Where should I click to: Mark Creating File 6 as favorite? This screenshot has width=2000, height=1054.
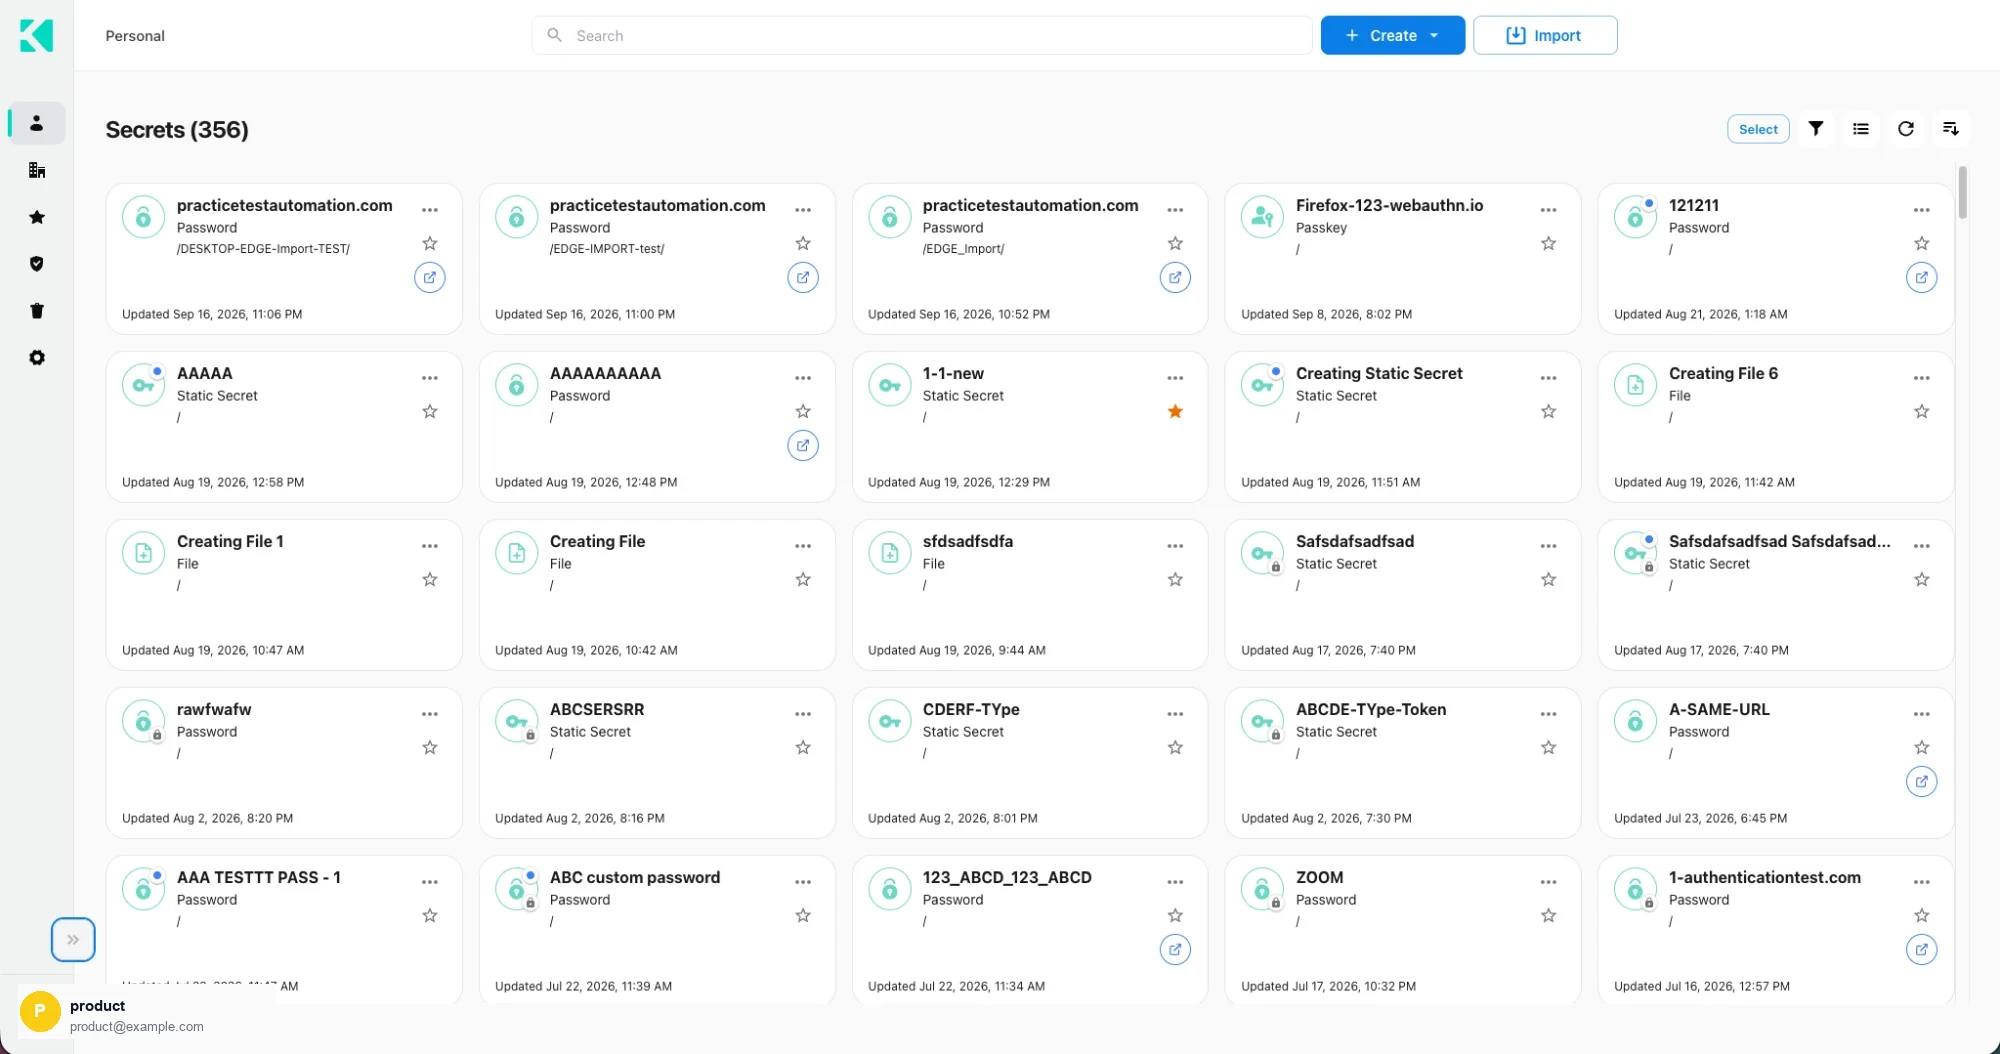1921,412
